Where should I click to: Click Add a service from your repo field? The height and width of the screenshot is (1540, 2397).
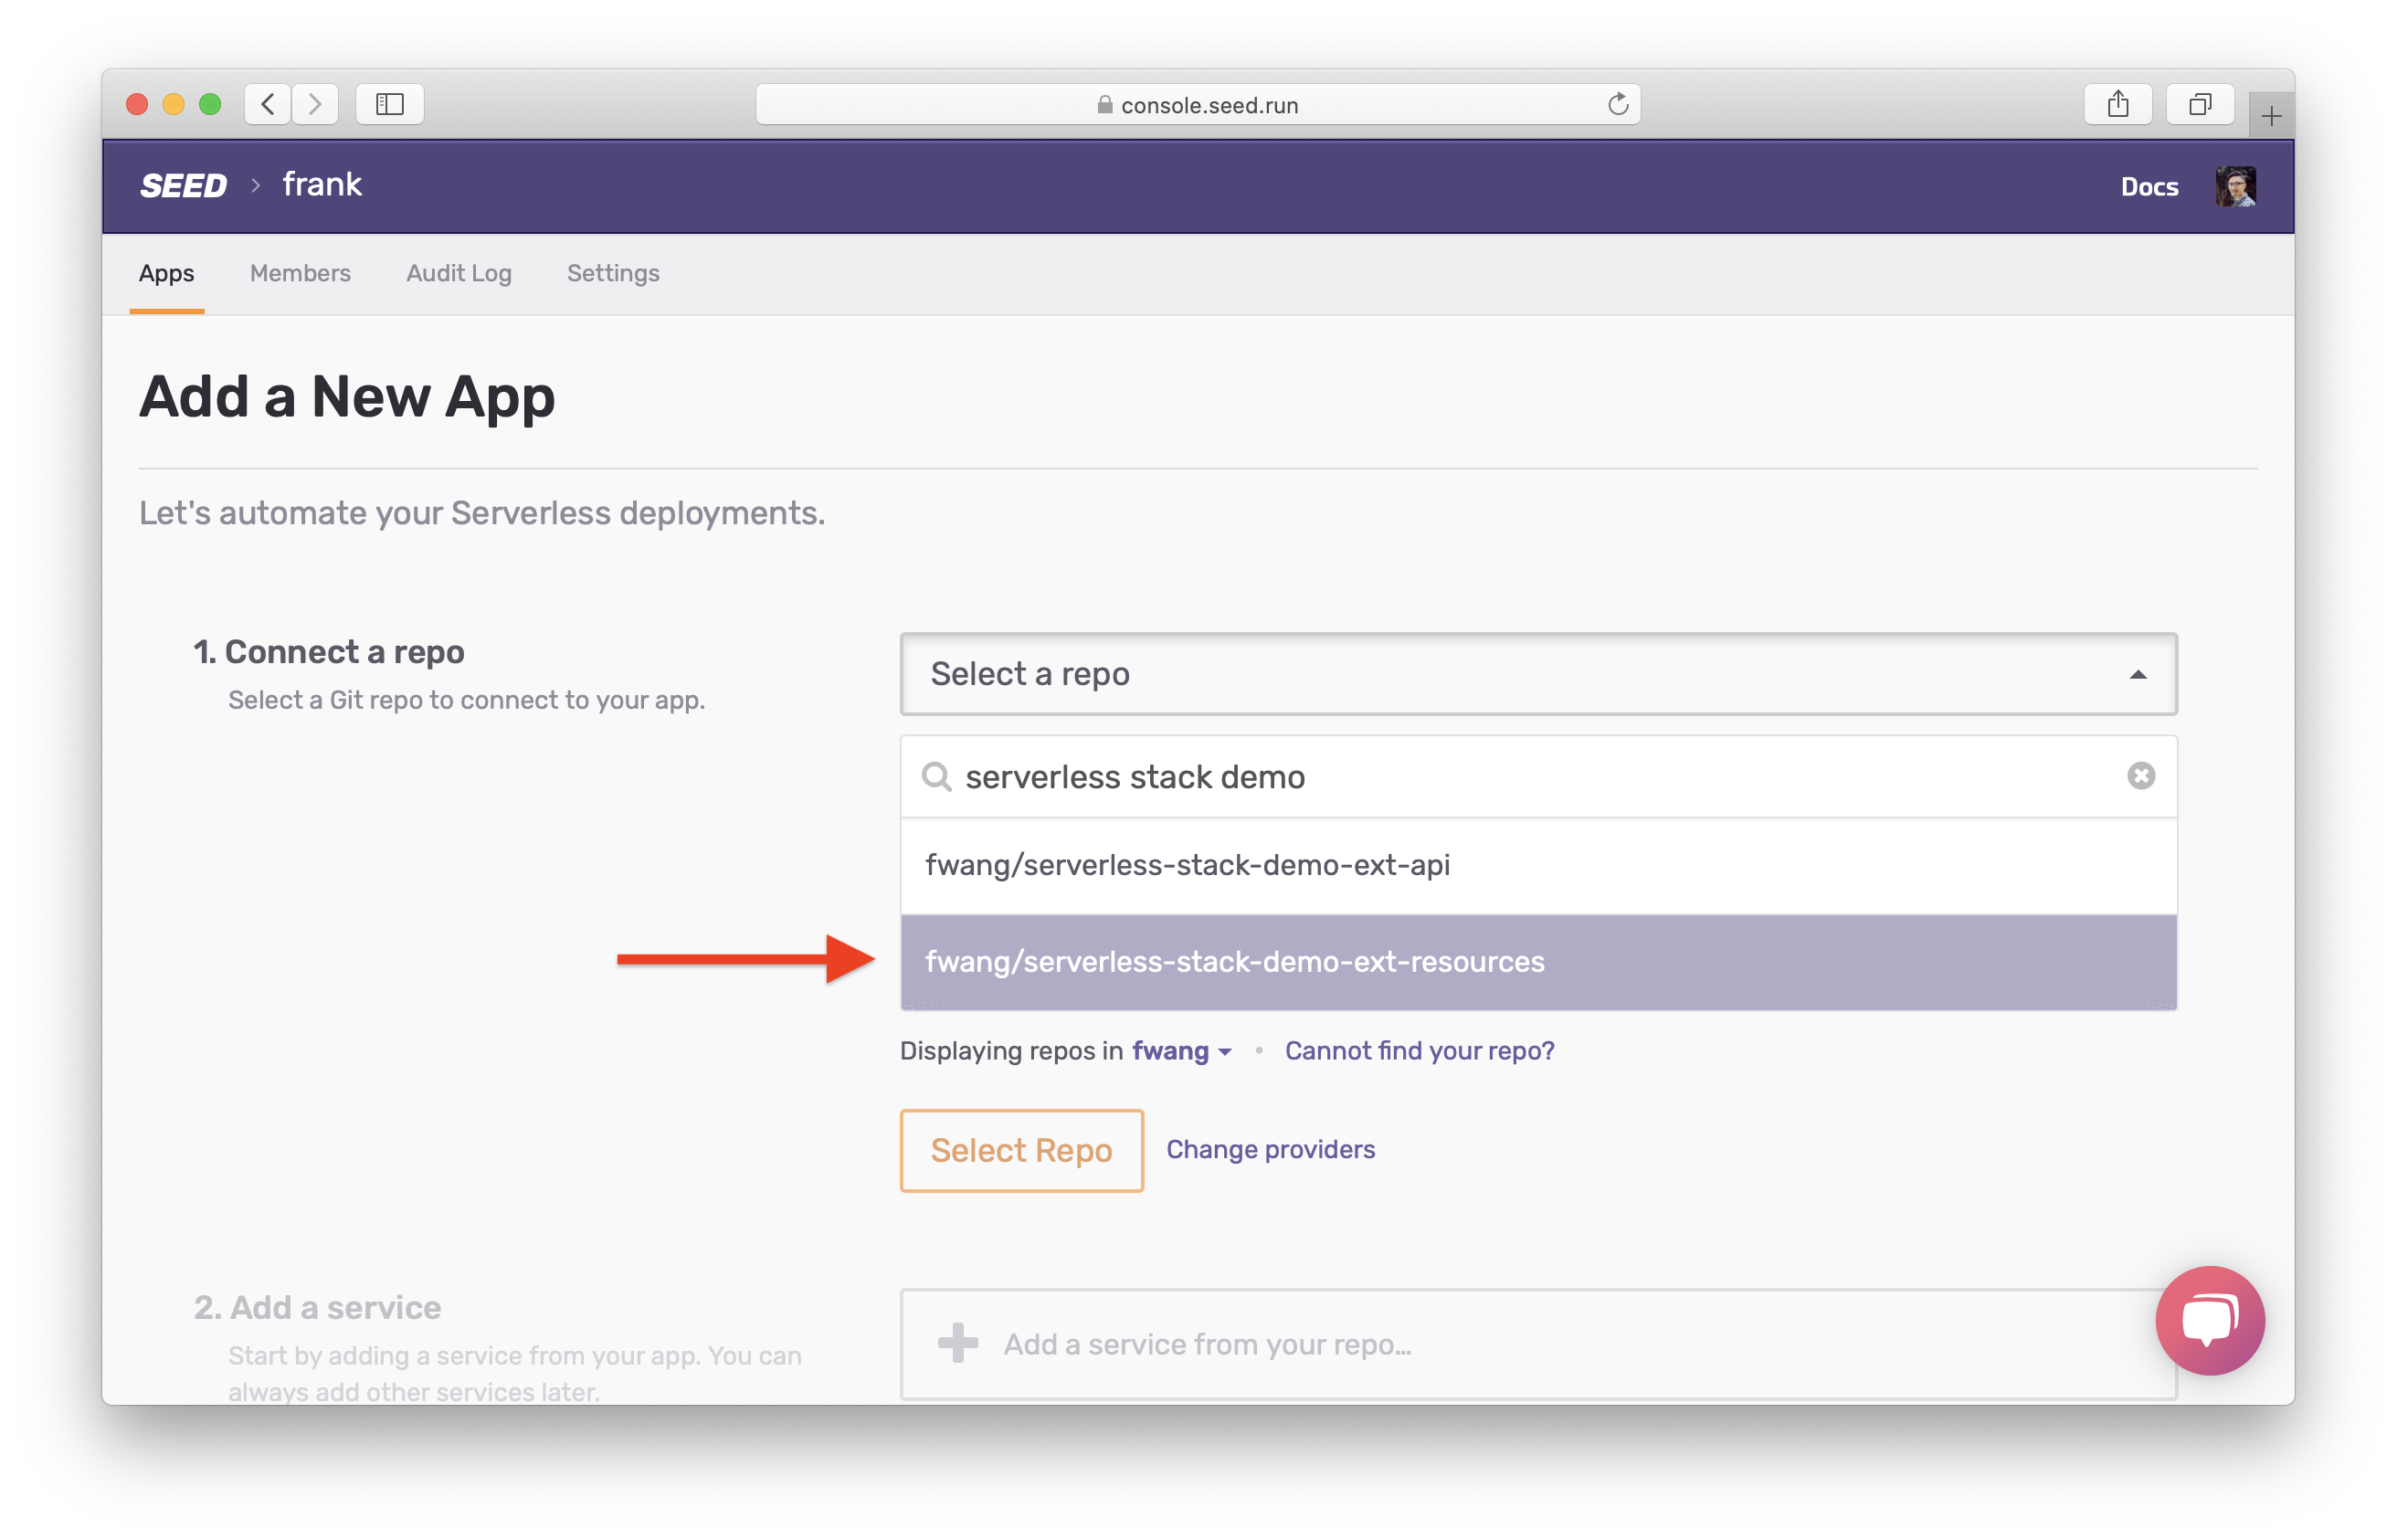(x=1538, y=1344)
